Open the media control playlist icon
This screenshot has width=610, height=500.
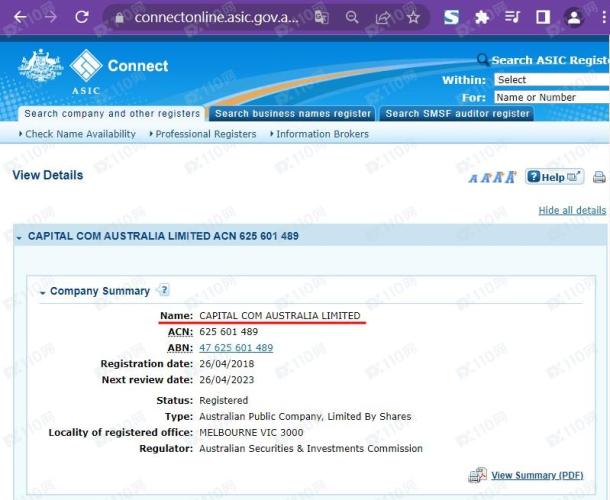point(512,17)
